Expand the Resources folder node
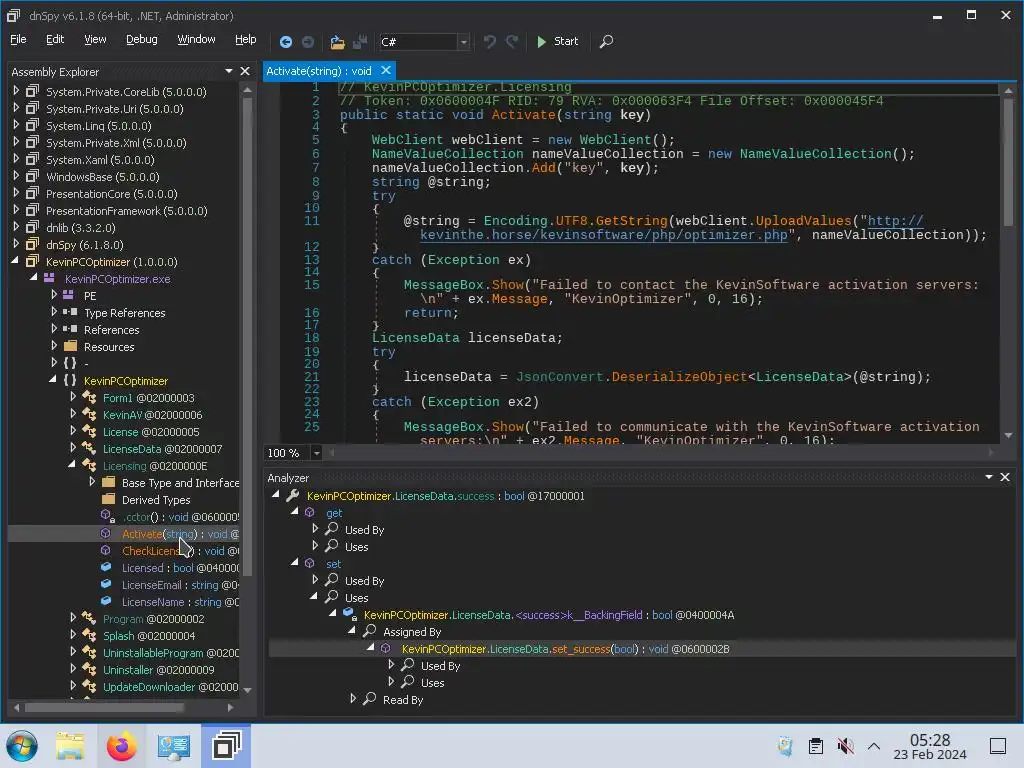The width and height of the screenshot is (1024, 768). pyautogui.click(x=54, y=346)
